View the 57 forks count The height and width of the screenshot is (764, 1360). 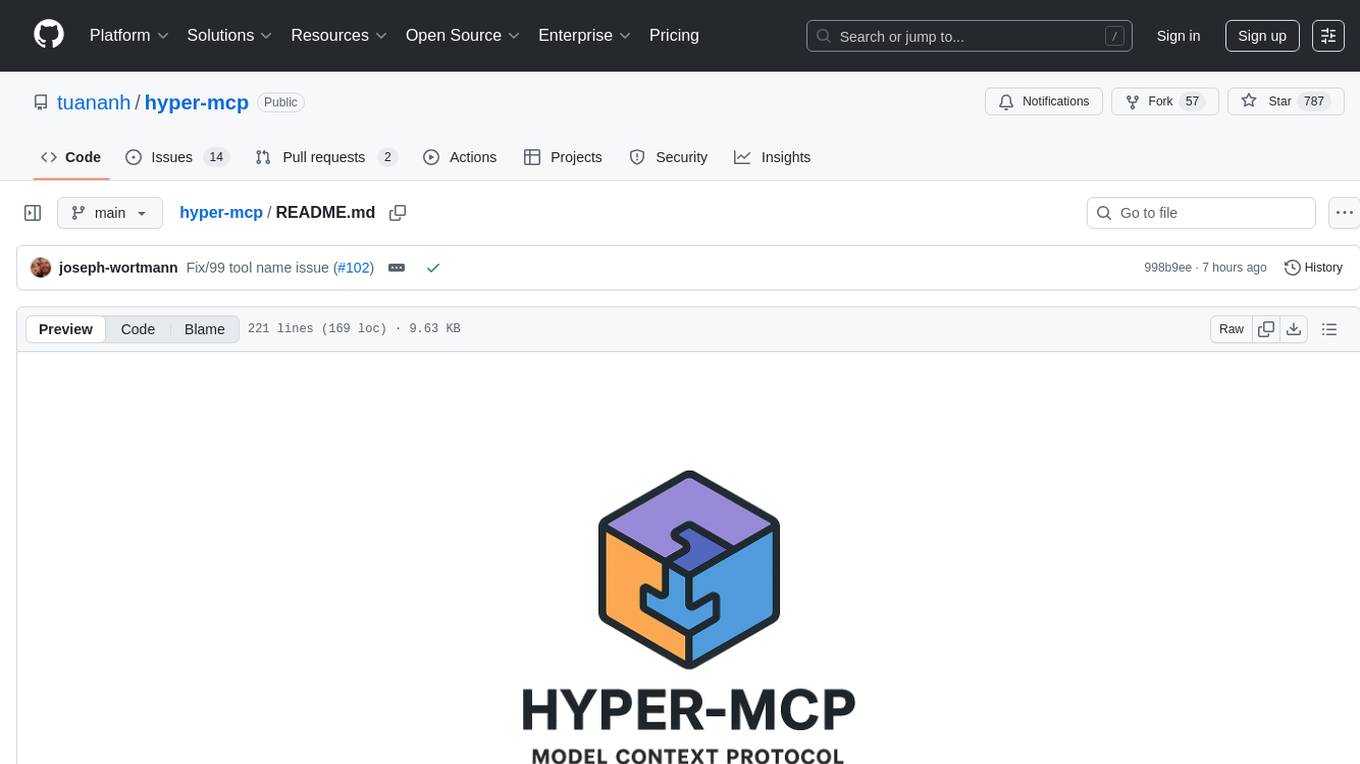(x=1191, y=102)
